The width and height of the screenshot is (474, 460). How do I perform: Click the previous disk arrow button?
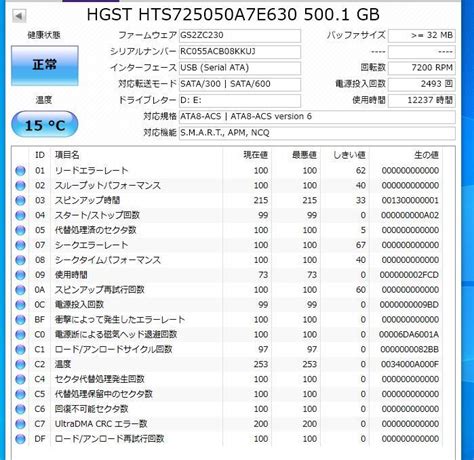tap(19, 16)
